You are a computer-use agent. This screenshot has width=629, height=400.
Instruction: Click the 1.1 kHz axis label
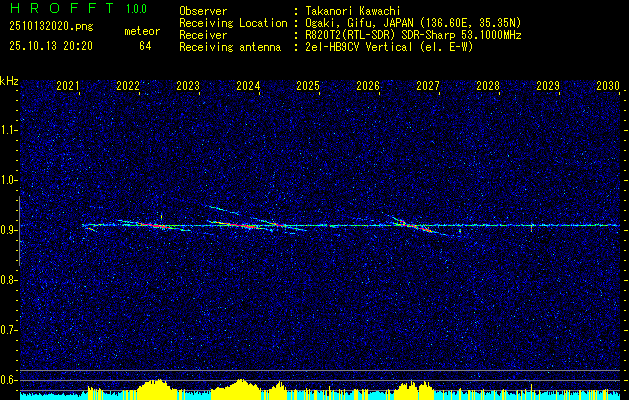pyautogui.click(x=9, y=130)
